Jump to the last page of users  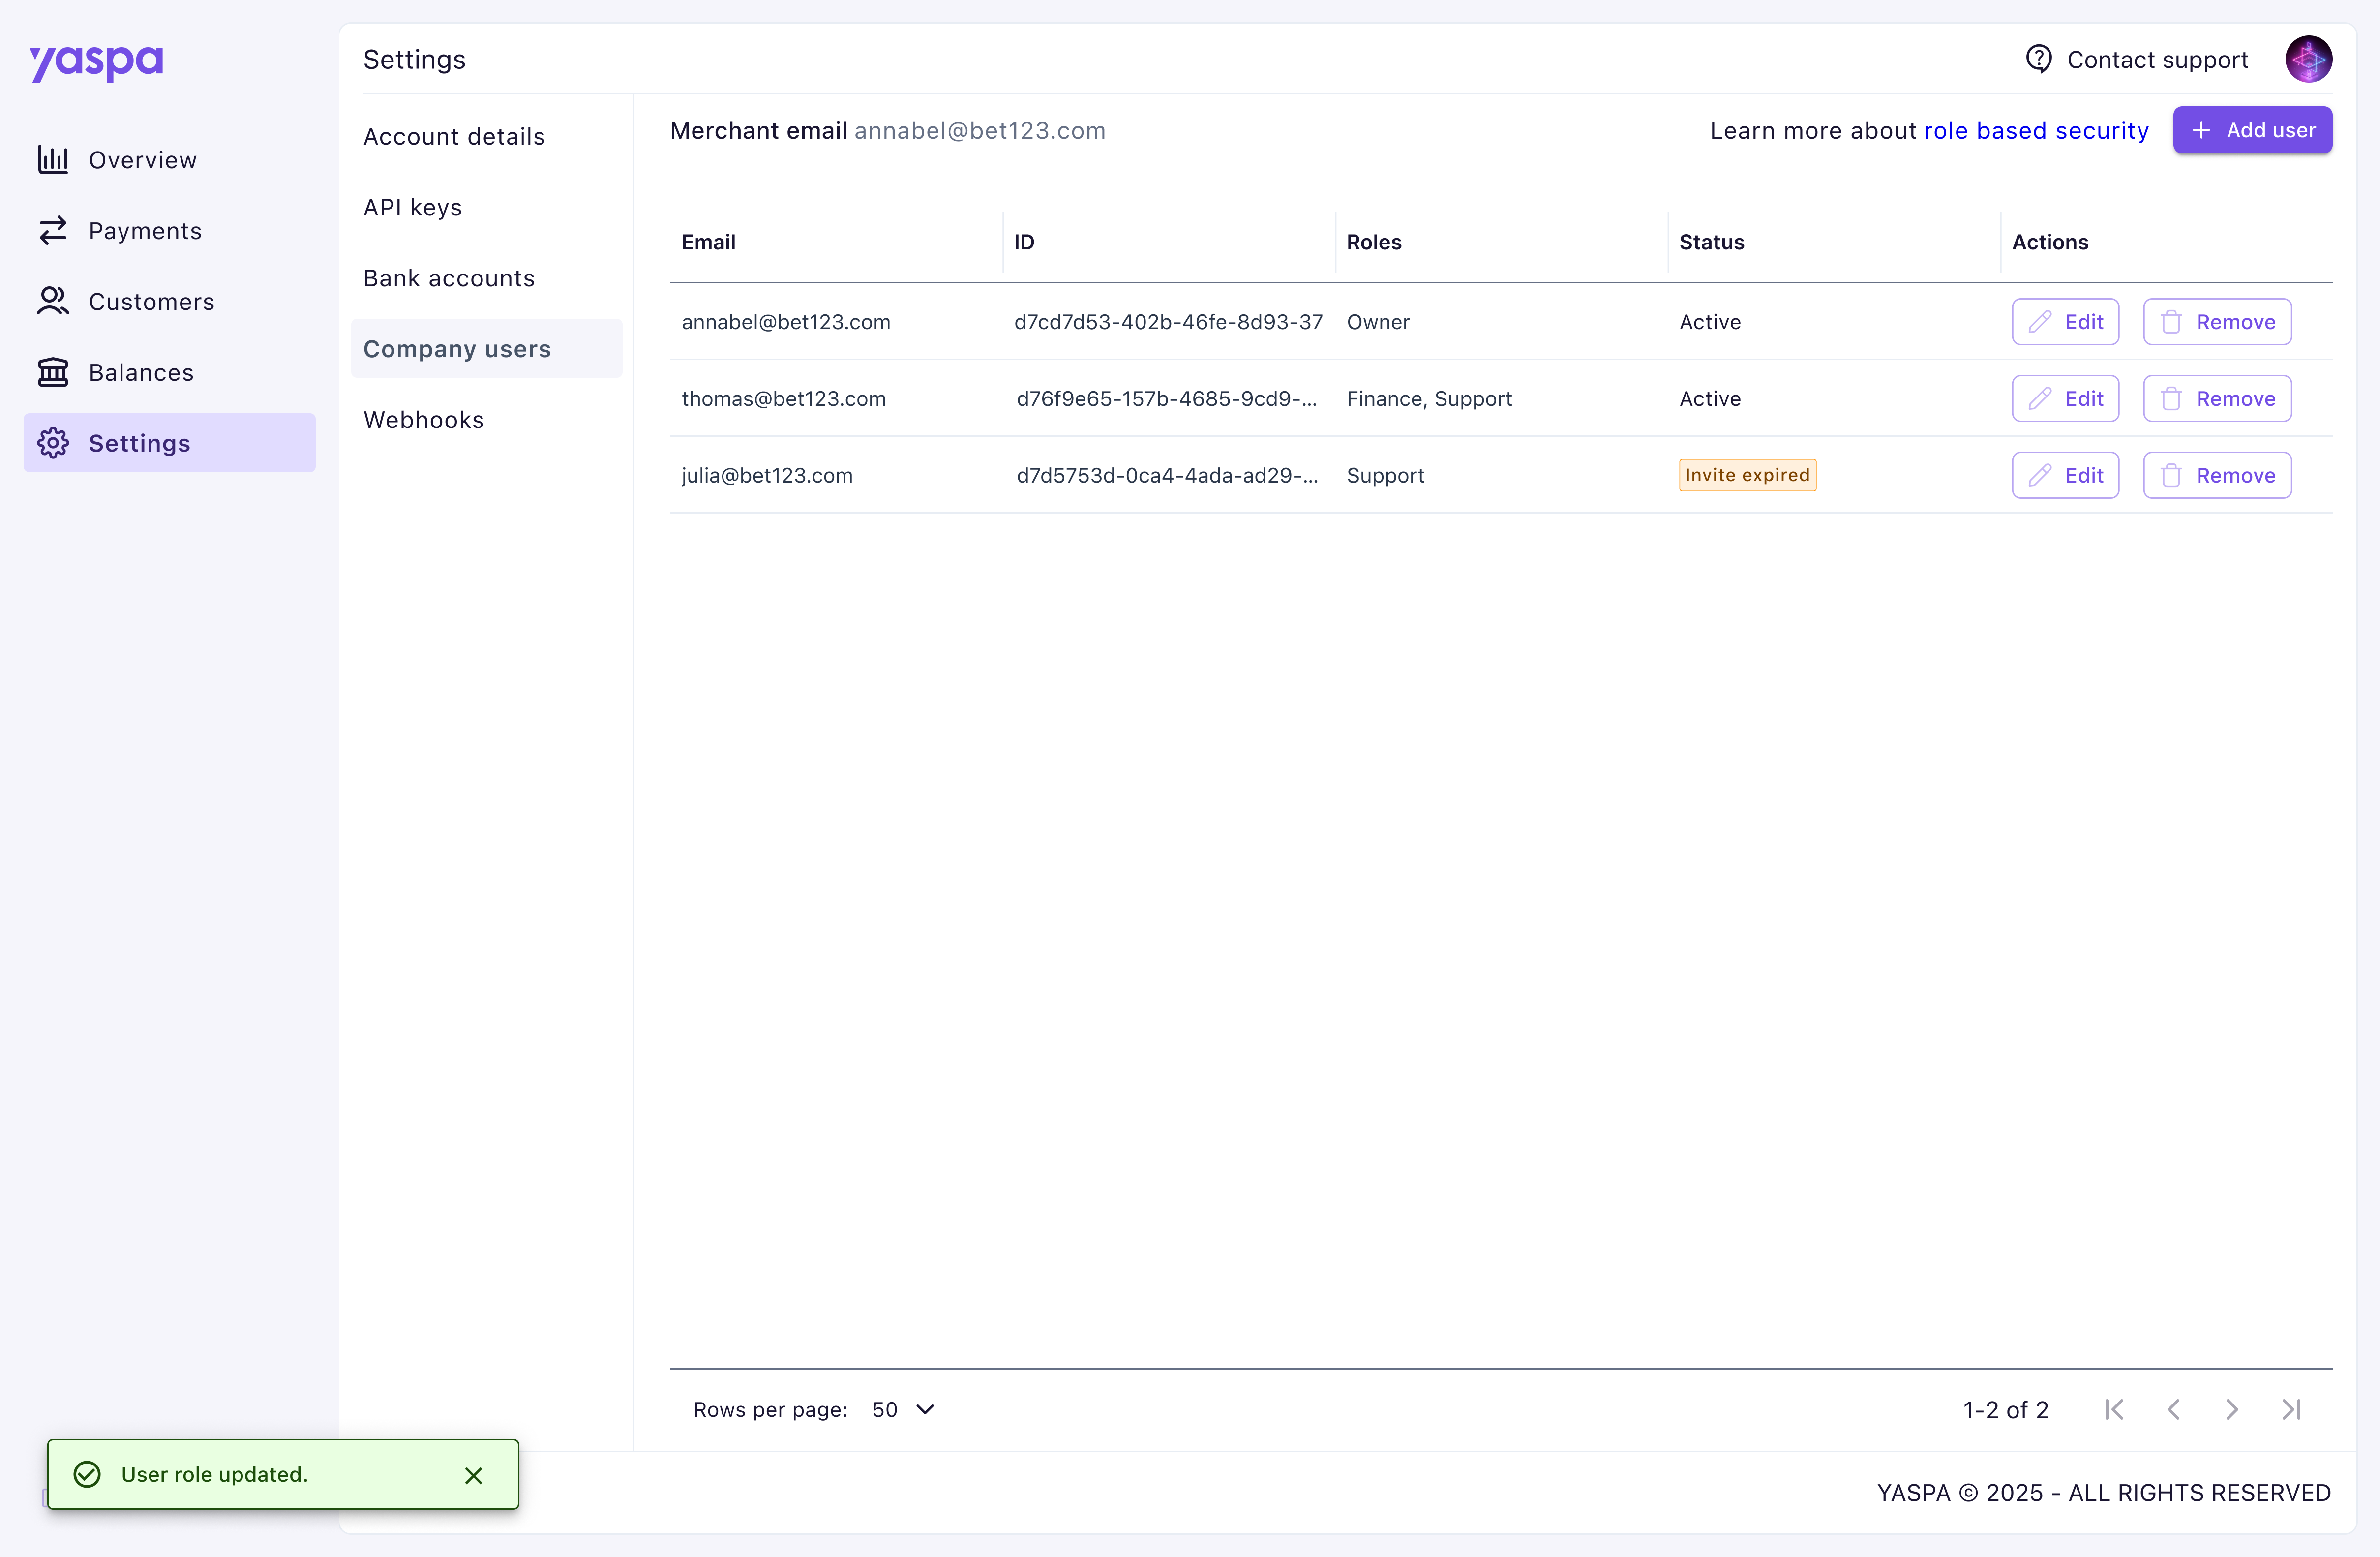(x=2291, y=1409)
